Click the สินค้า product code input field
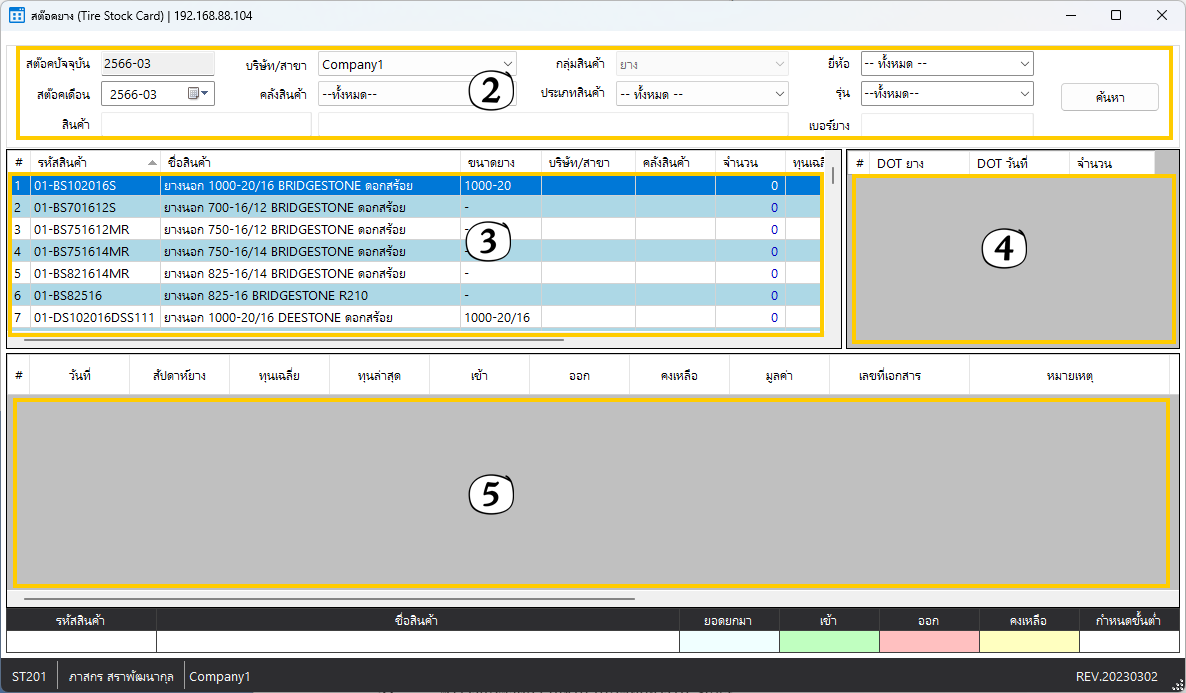This screenshot has height=693, width=1186. click(206, 124)
